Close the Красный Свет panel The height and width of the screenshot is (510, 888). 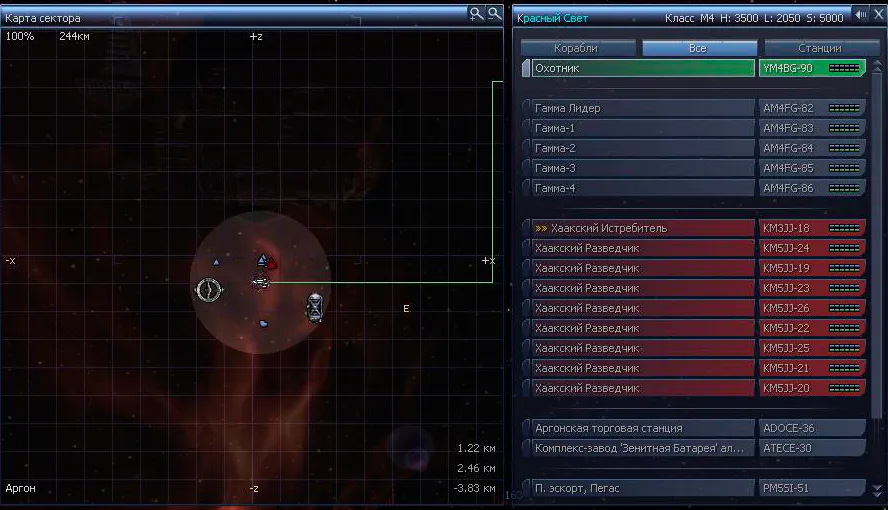879,15
